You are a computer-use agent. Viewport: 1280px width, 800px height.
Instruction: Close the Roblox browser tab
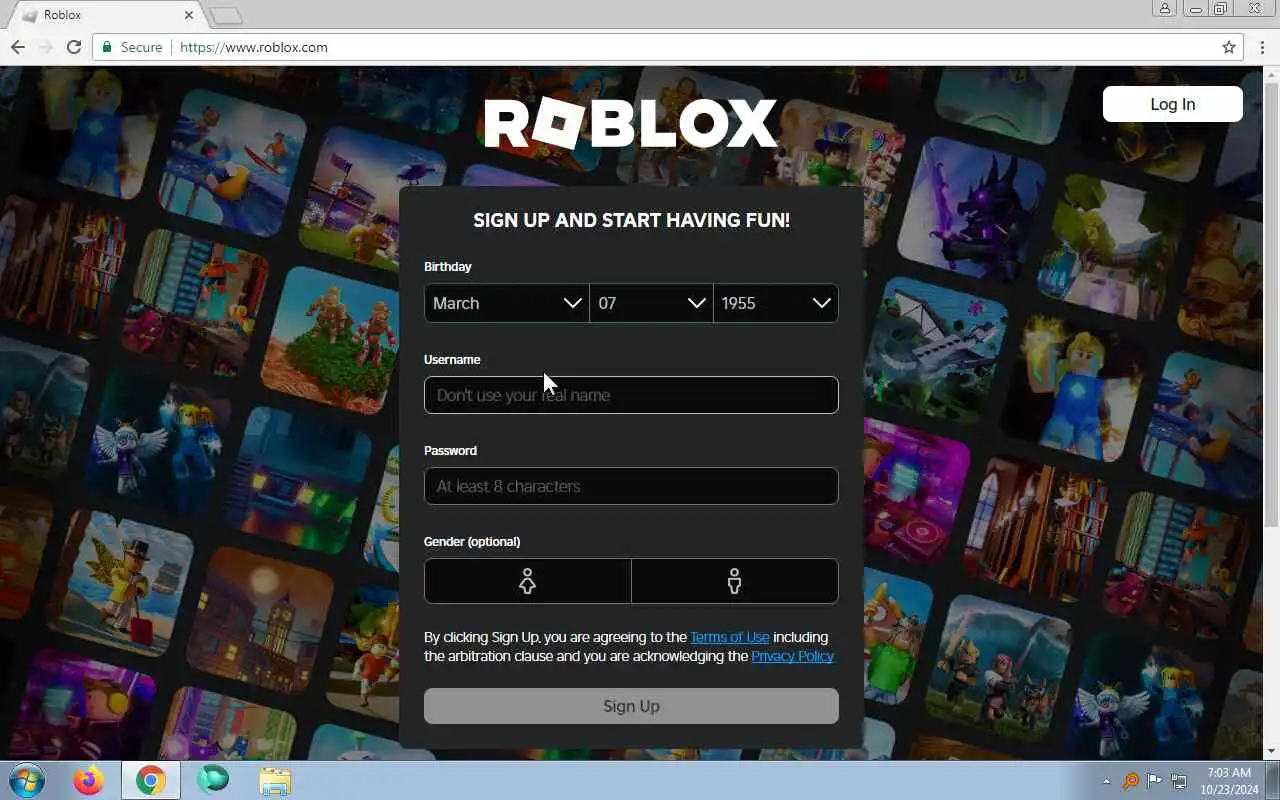pos(189,15)
